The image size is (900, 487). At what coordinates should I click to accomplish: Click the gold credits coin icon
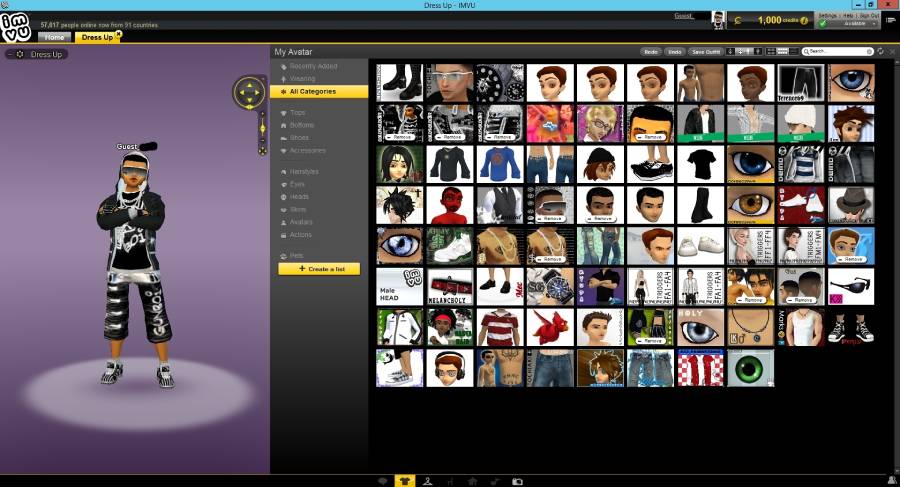pyautogui.click(x=738, y=21)
